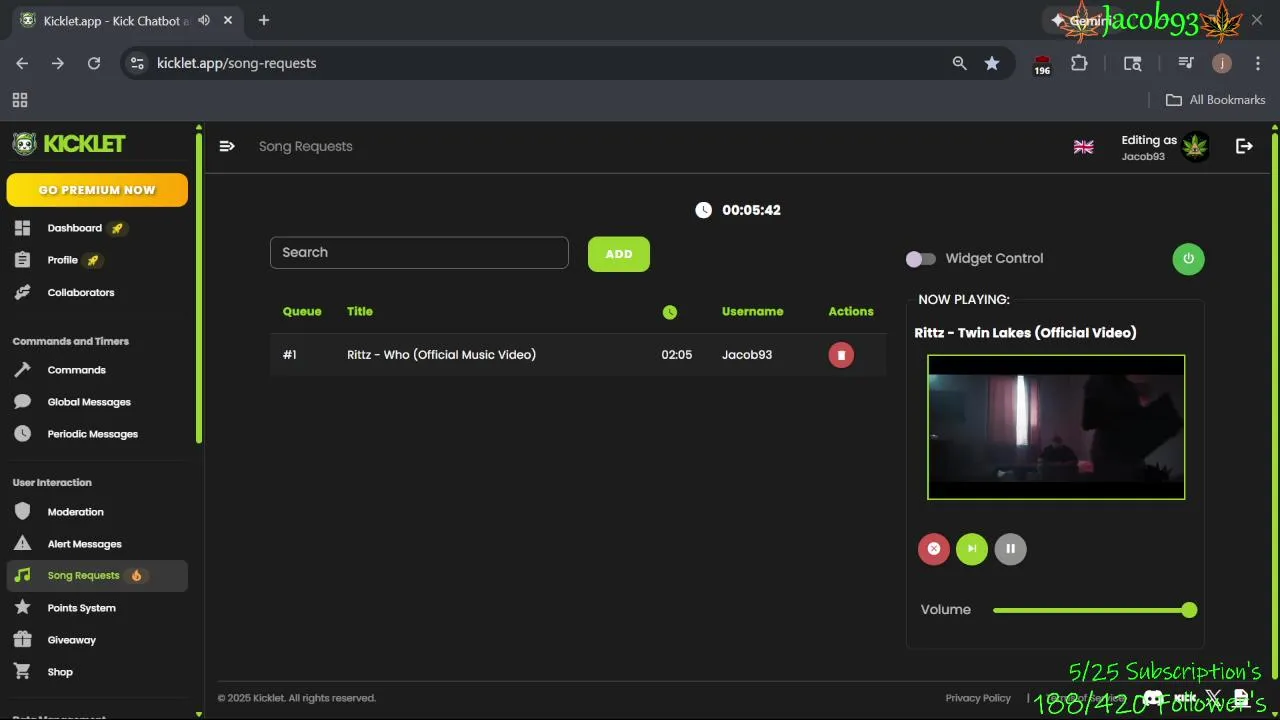Image resolution: width=1280 pixels, height=720 pixels.
Task: Click the Jacob93 username cell in the queue
Action: (747, 355)
